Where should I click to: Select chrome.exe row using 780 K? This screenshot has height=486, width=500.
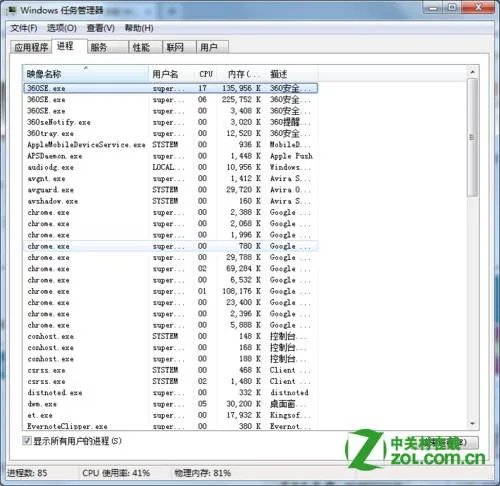click(x=171, y=246)
